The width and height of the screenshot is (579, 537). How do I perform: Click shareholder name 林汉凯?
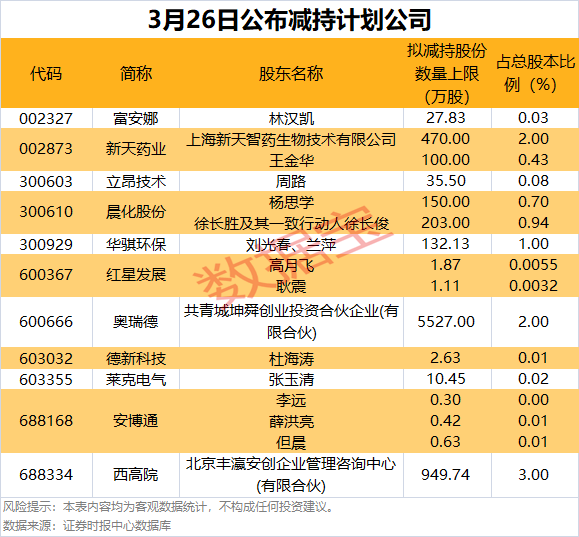click(x=291, y=119)
